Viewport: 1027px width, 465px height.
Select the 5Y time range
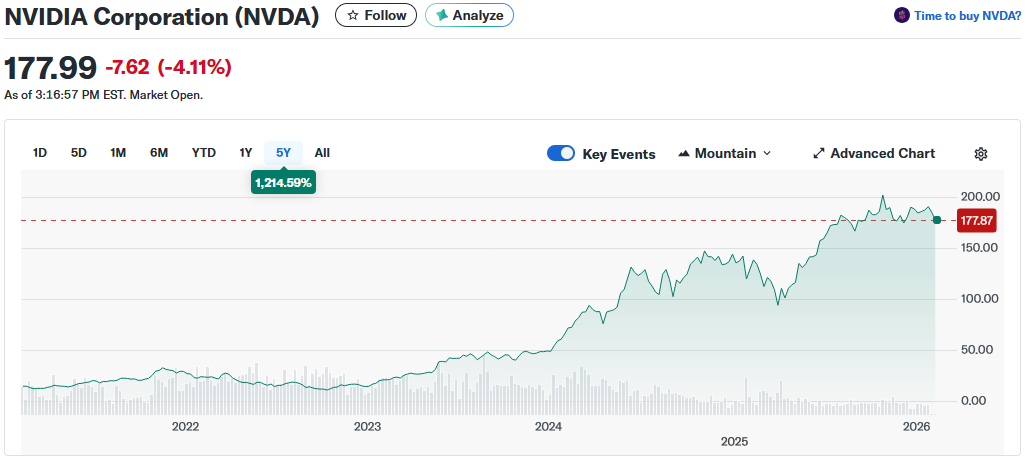[284, 153]
